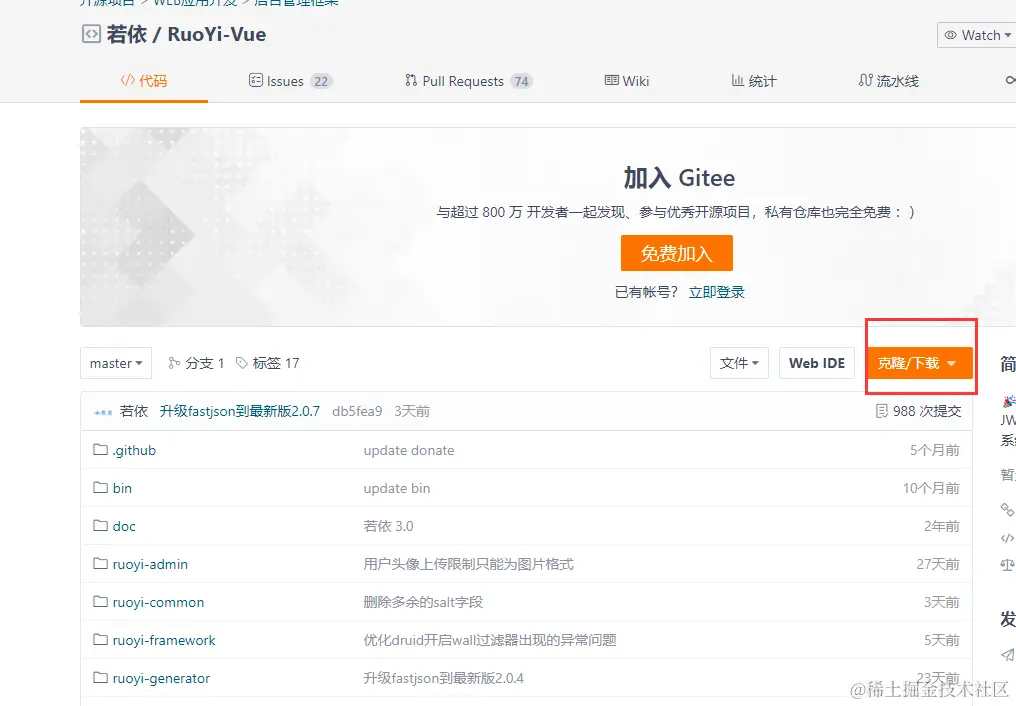This screenshot has height=706, width=1016.
Task: Open the ruoyi-generator folder
Action: coord(161,678)
